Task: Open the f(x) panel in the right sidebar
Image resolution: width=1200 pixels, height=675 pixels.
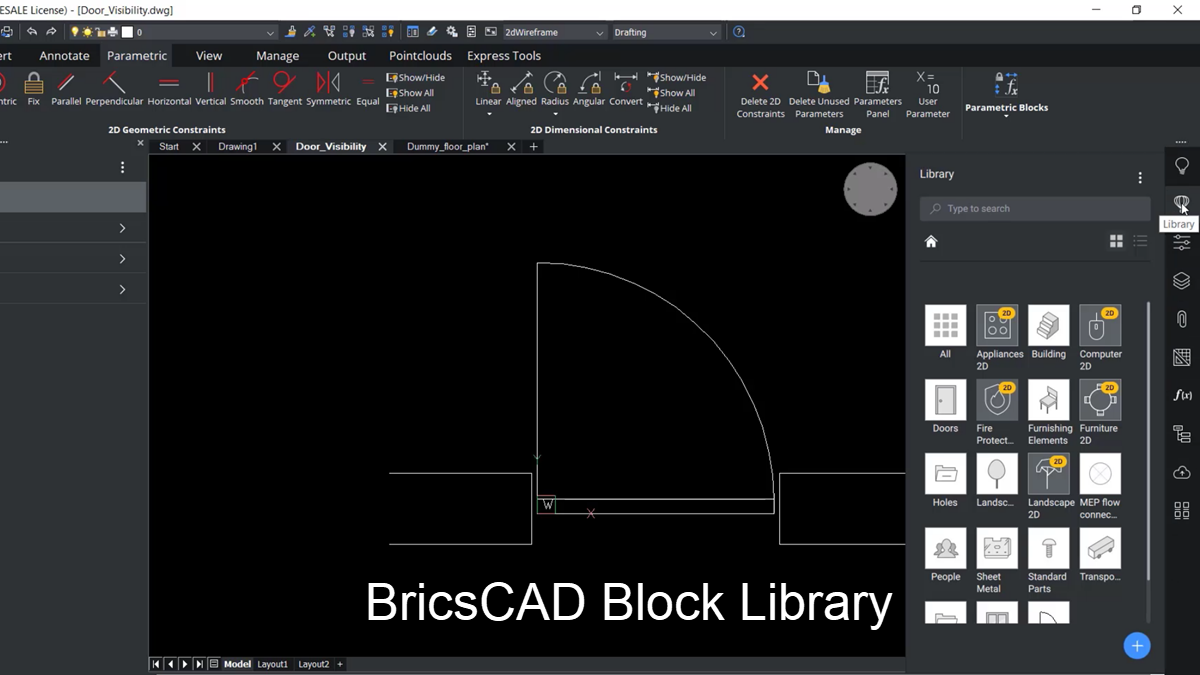Action: [1181, 395]
